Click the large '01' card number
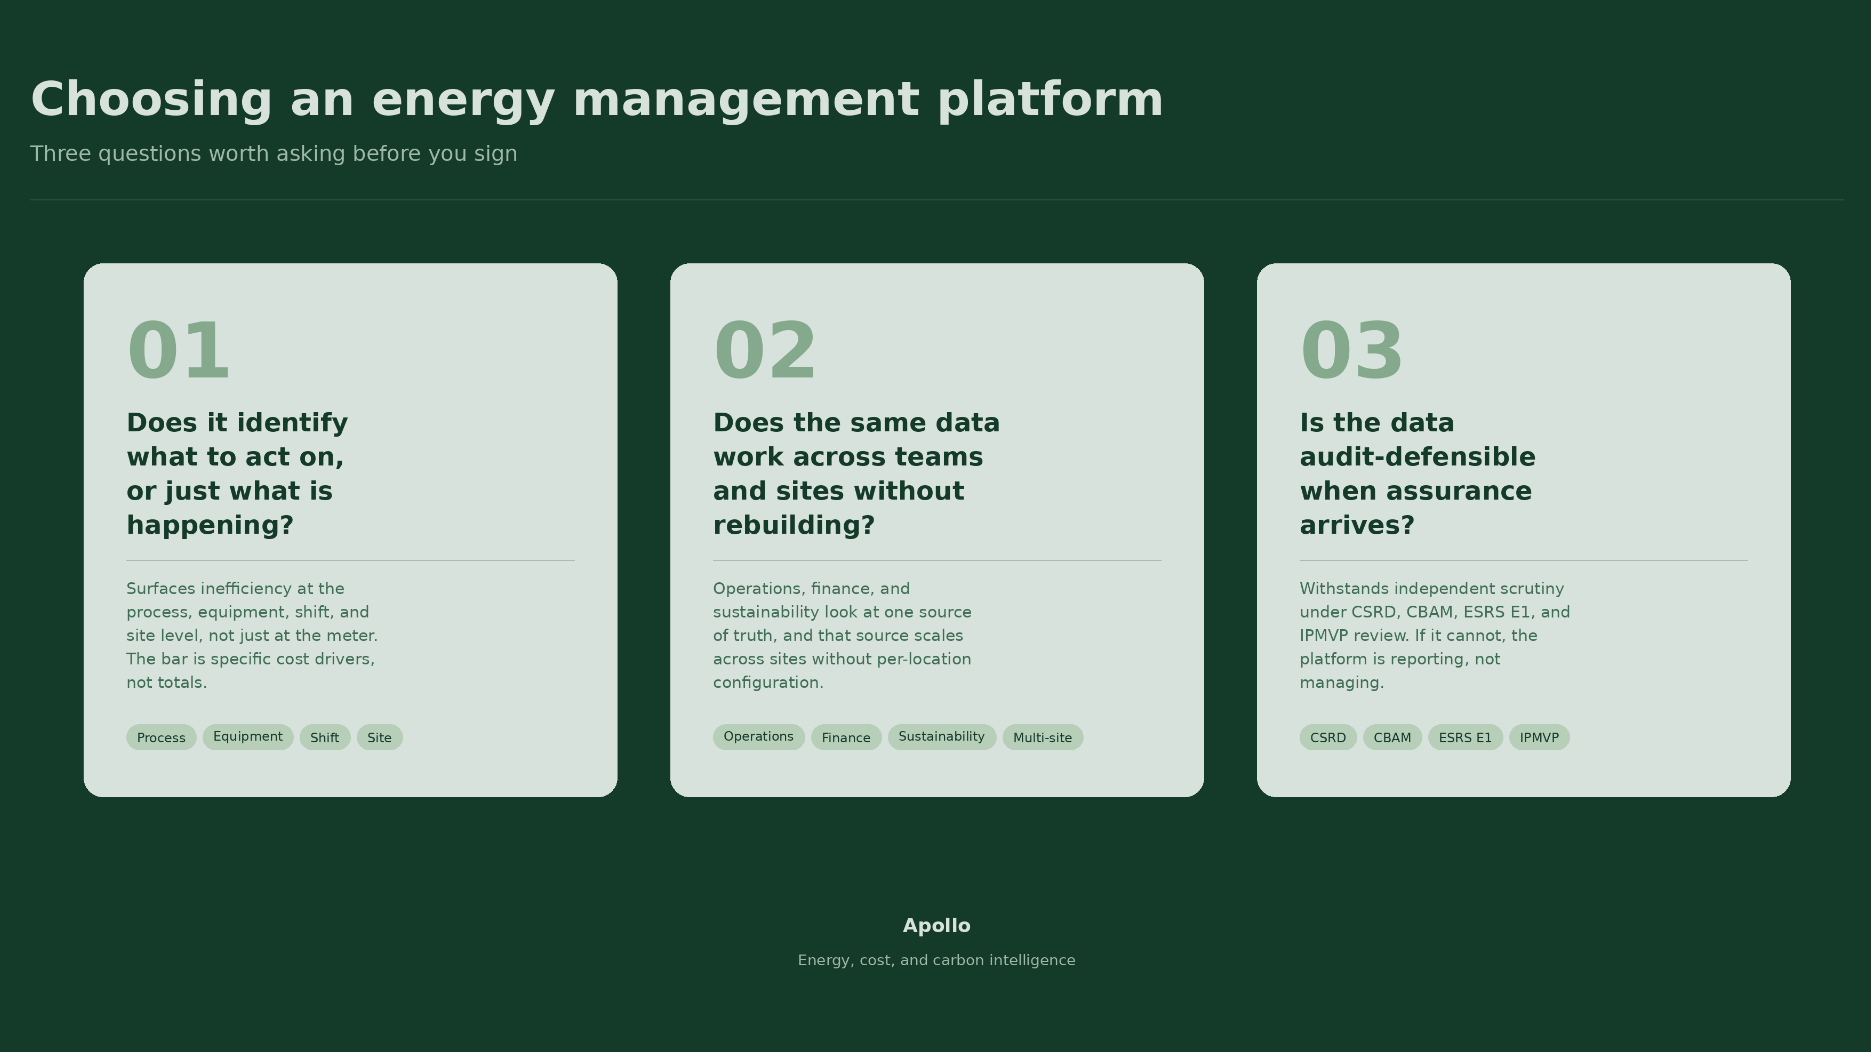 click(x=179, y=350)
